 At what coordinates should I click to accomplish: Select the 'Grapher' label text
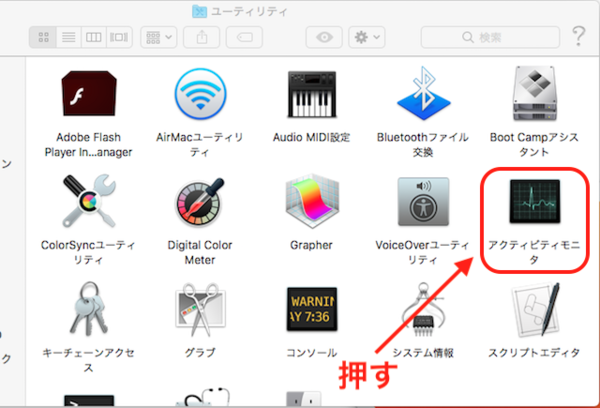(311, 245)
